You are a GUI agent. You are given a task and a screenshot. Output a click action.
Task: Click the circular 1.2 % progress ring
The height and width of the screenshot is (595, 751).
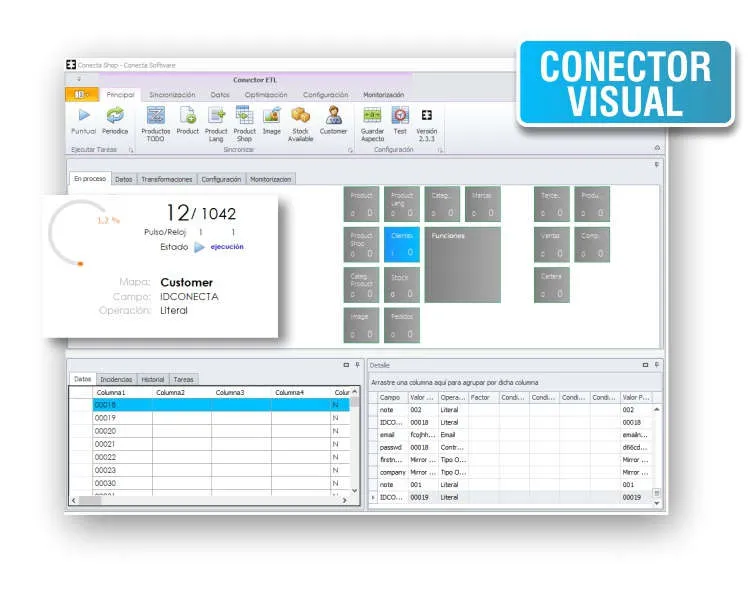81,233
